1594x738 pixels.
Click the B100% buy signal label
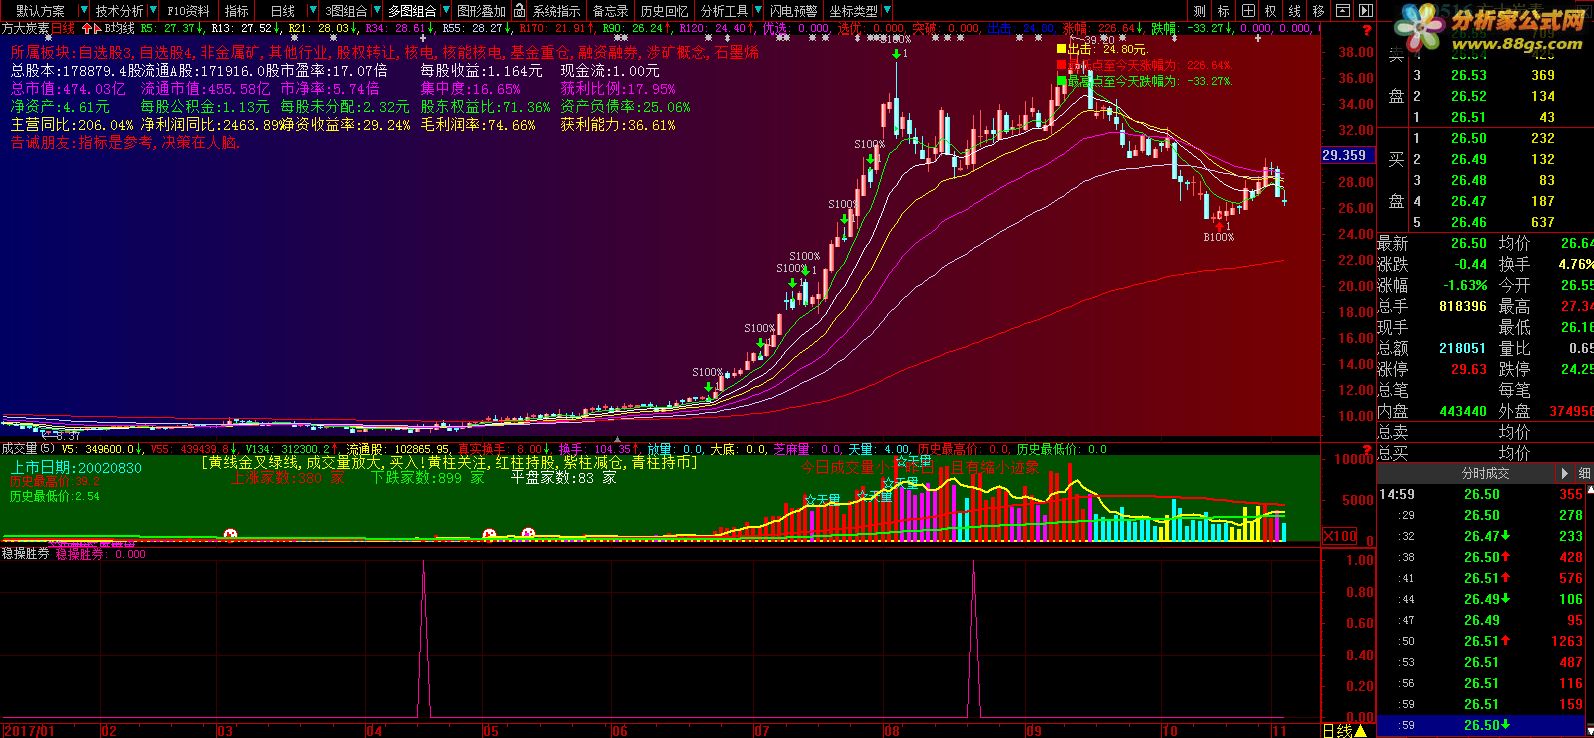pos(1219,237)
